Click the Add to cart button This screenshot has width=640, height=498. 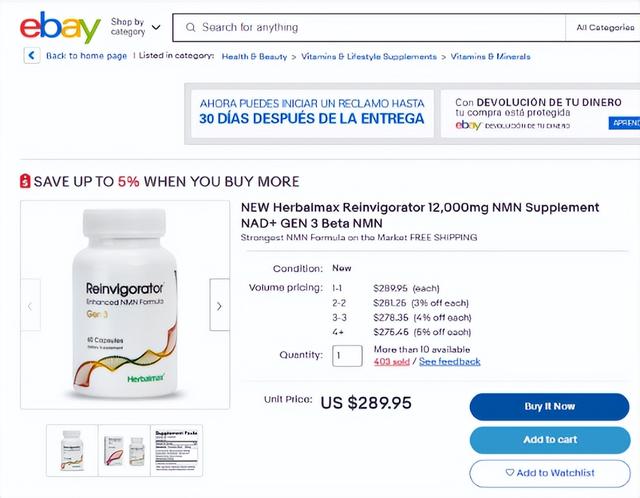coord(550,440)
